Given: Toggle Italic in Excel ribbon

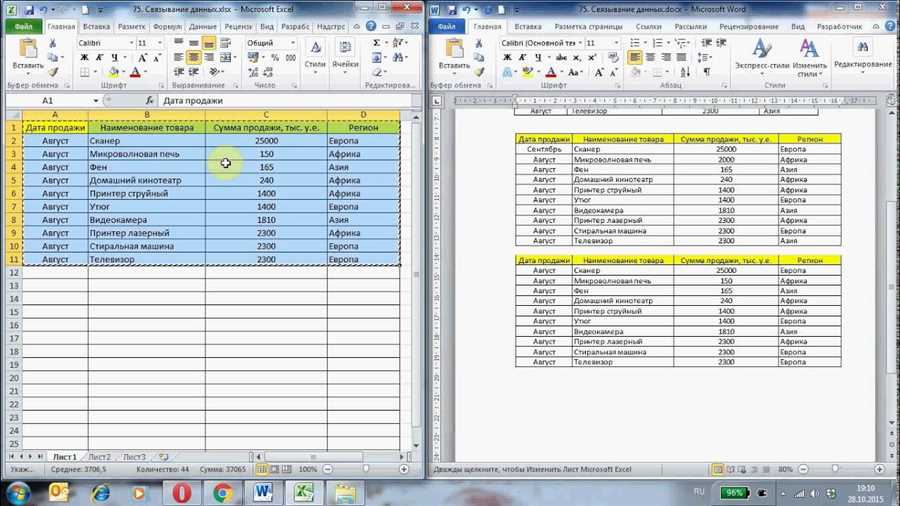Looking at the screenshot, I should point(99,57).
